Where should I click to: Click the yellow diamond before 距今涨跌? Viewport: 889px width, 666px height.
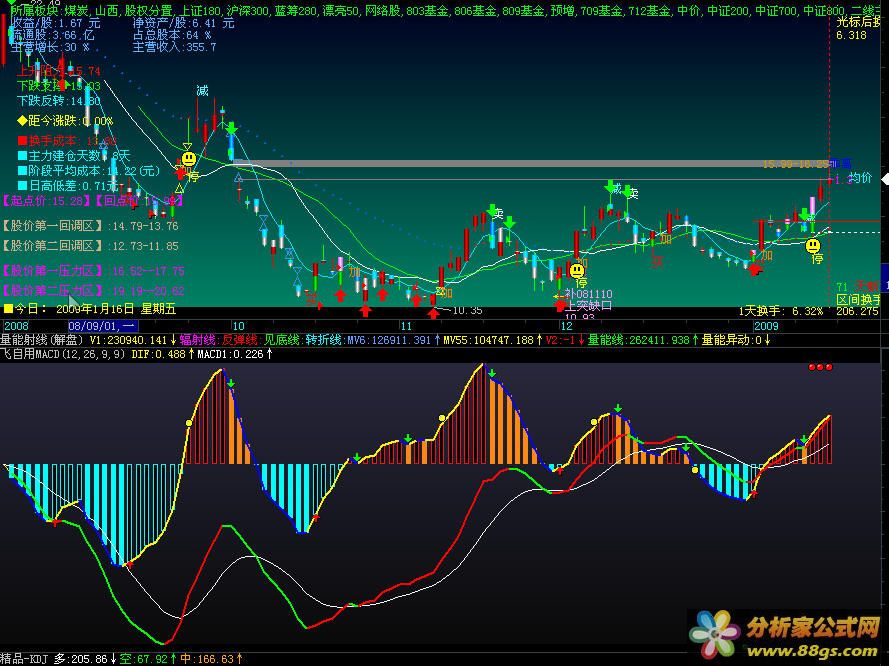pos(22,120)
